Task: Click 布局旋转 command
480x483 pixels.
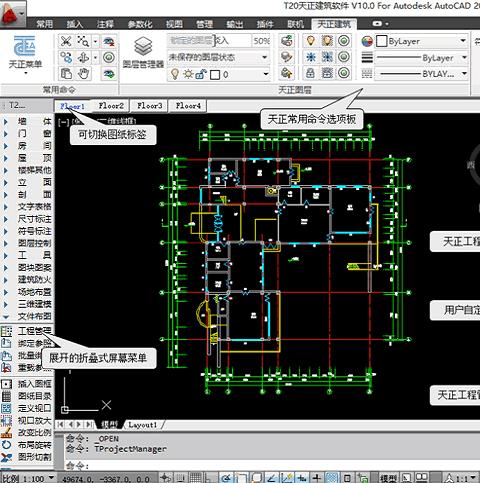Action: tap(27, 445)
